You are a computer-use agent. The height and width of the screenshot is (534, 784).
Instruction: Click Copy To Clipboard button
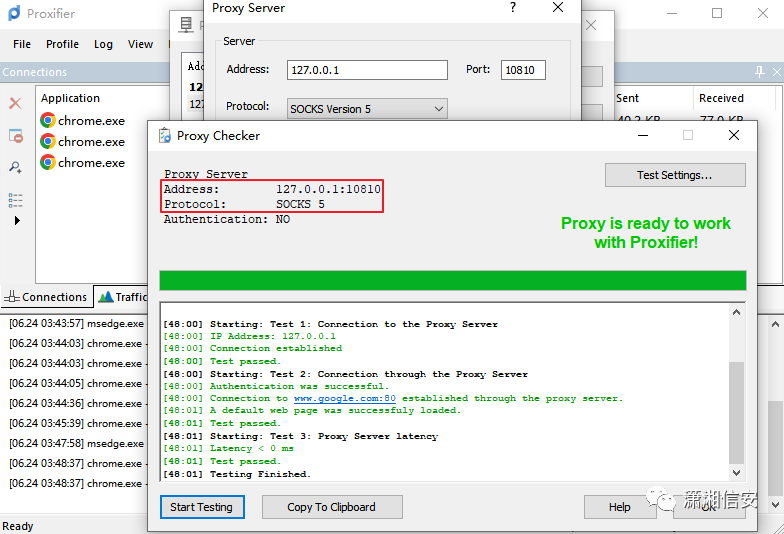332,507
